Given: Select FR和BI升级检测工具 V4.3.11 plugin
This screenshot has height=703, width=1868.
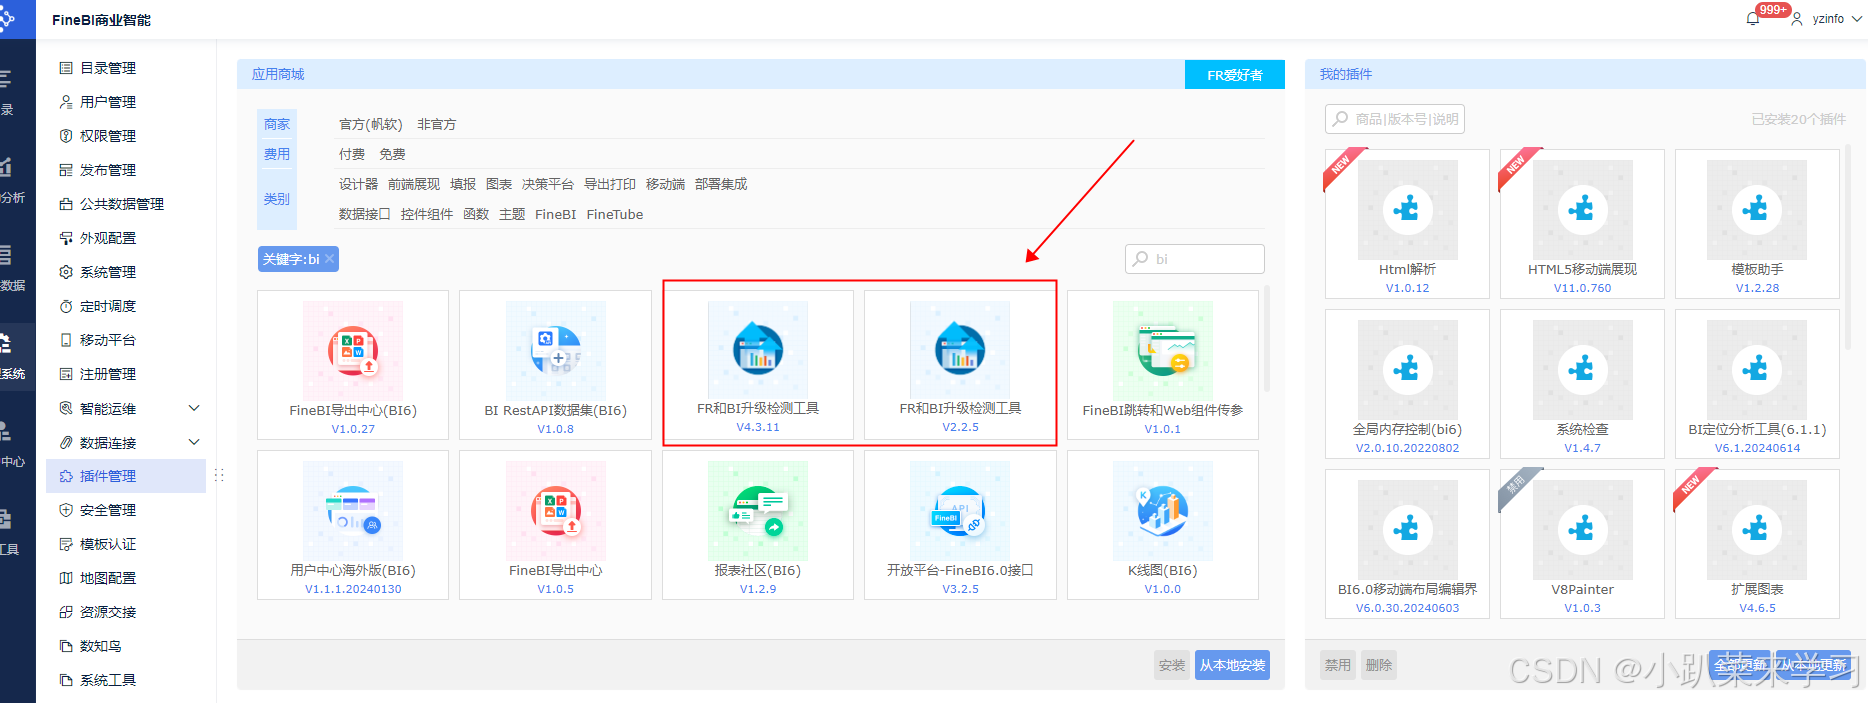Looking at the screenshot, I should pos(758,365).
